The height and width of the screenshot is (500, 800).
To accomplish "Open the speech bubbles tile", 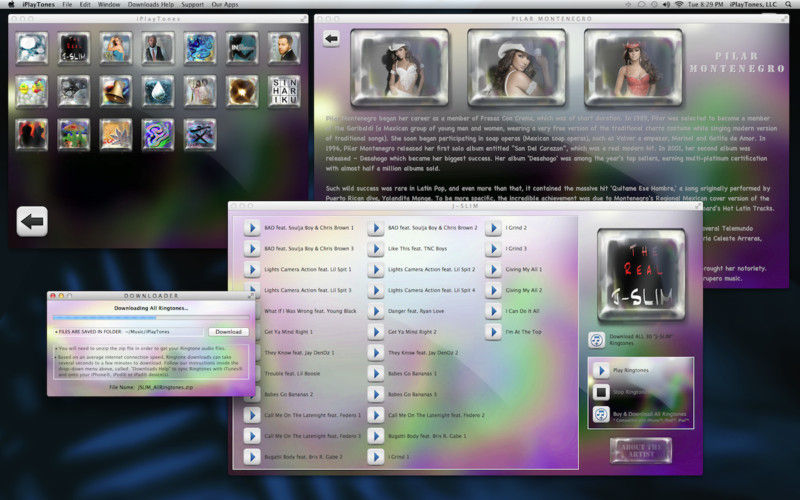I will pos(32,48).
